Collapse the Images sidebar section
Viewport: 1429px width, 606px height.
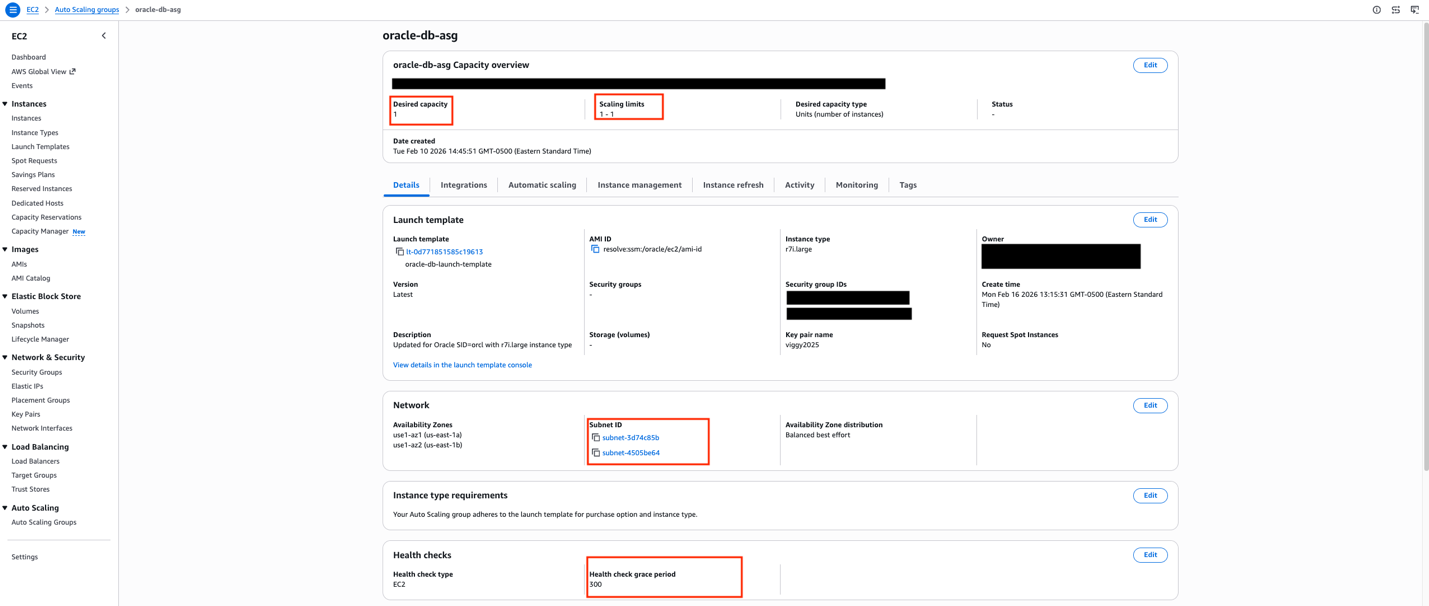(x=5, y=250)
